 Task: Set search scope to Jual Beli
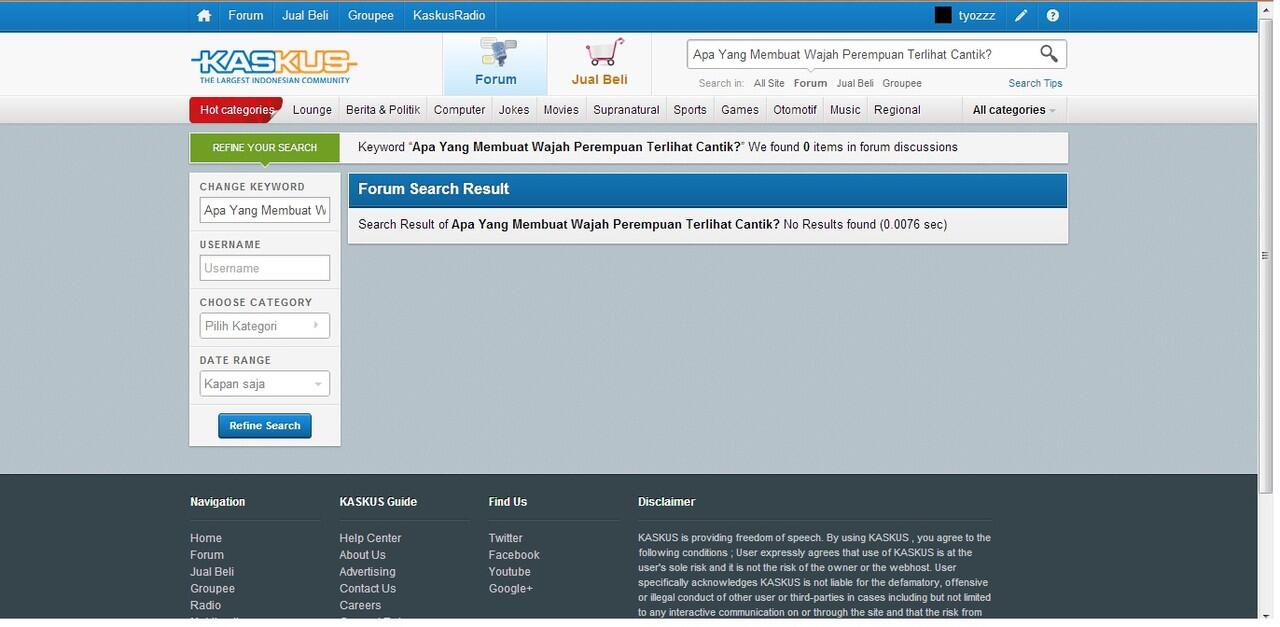(x=855, y=83)
